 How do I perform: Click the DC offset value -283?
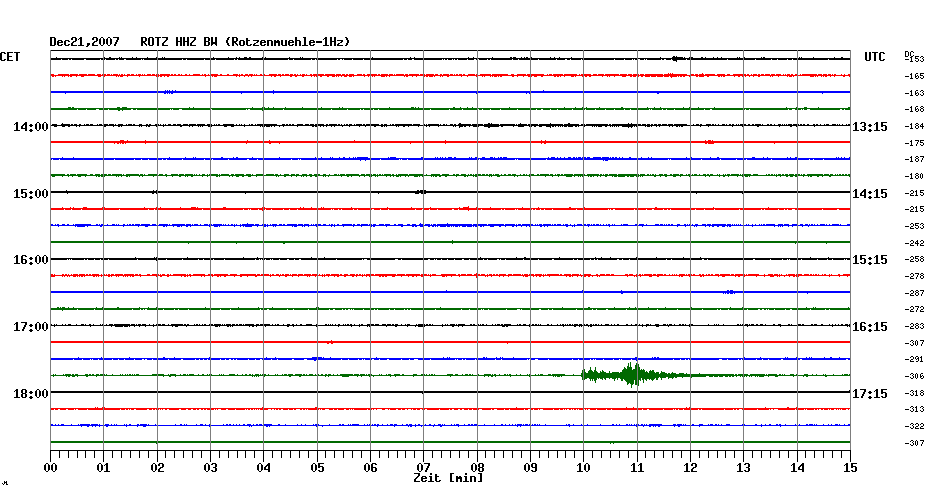point(915,326)
